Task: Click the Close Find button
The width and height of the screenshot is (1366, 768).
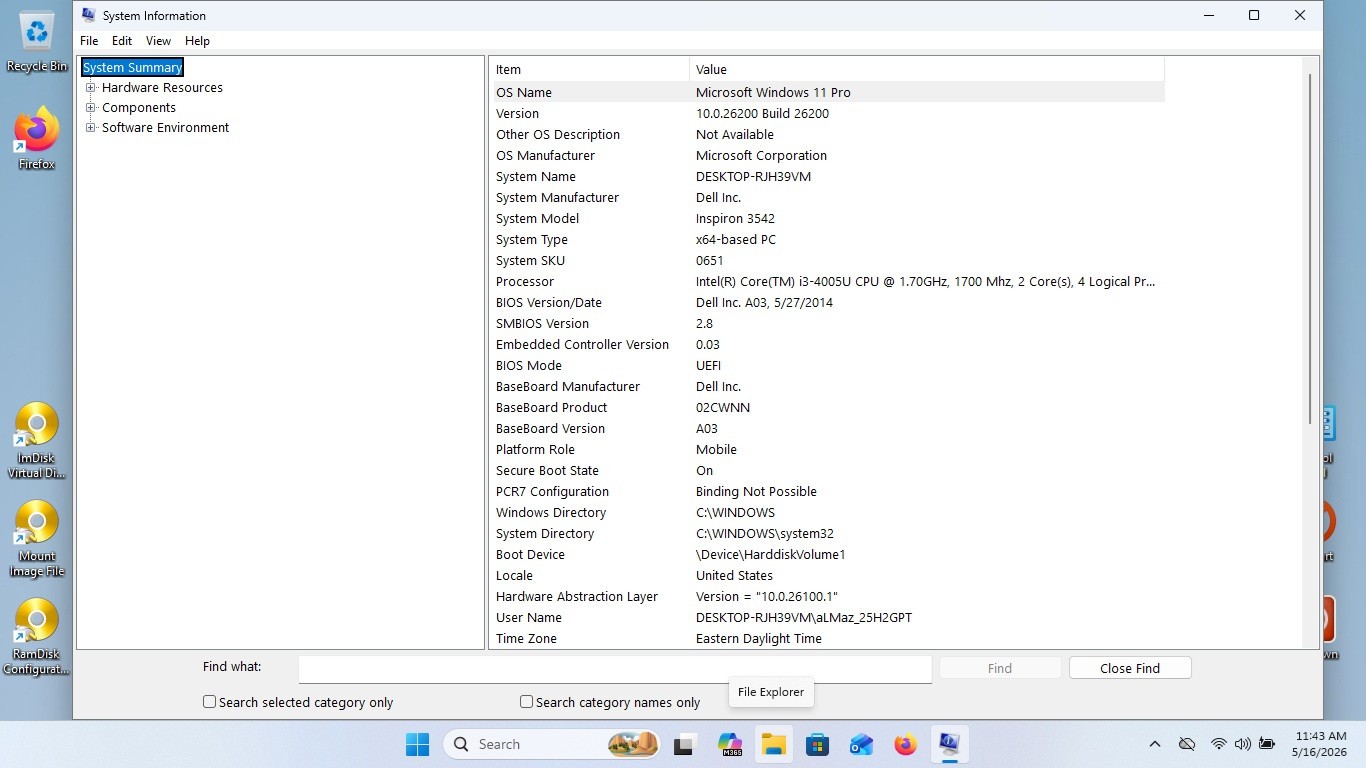Action: [1130, 668]
